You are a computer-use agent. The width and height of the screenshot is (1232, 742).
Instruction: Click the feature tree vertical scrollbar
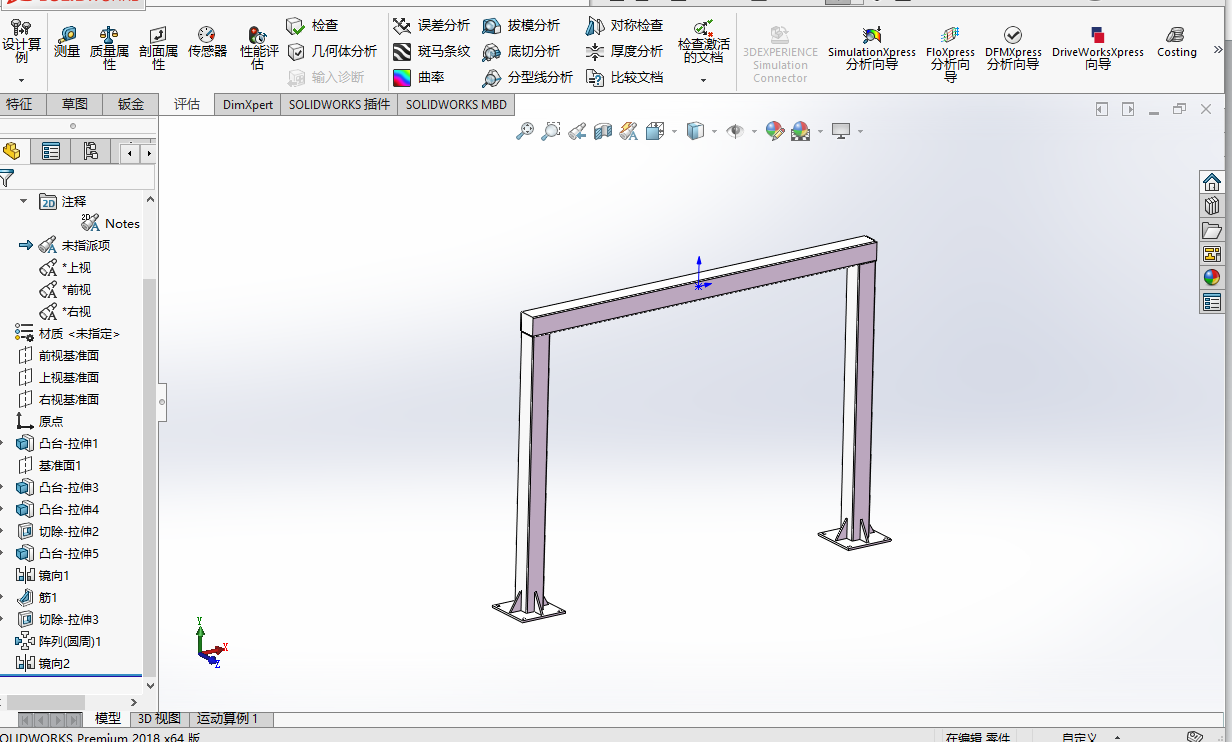click(x=150, y=477)
